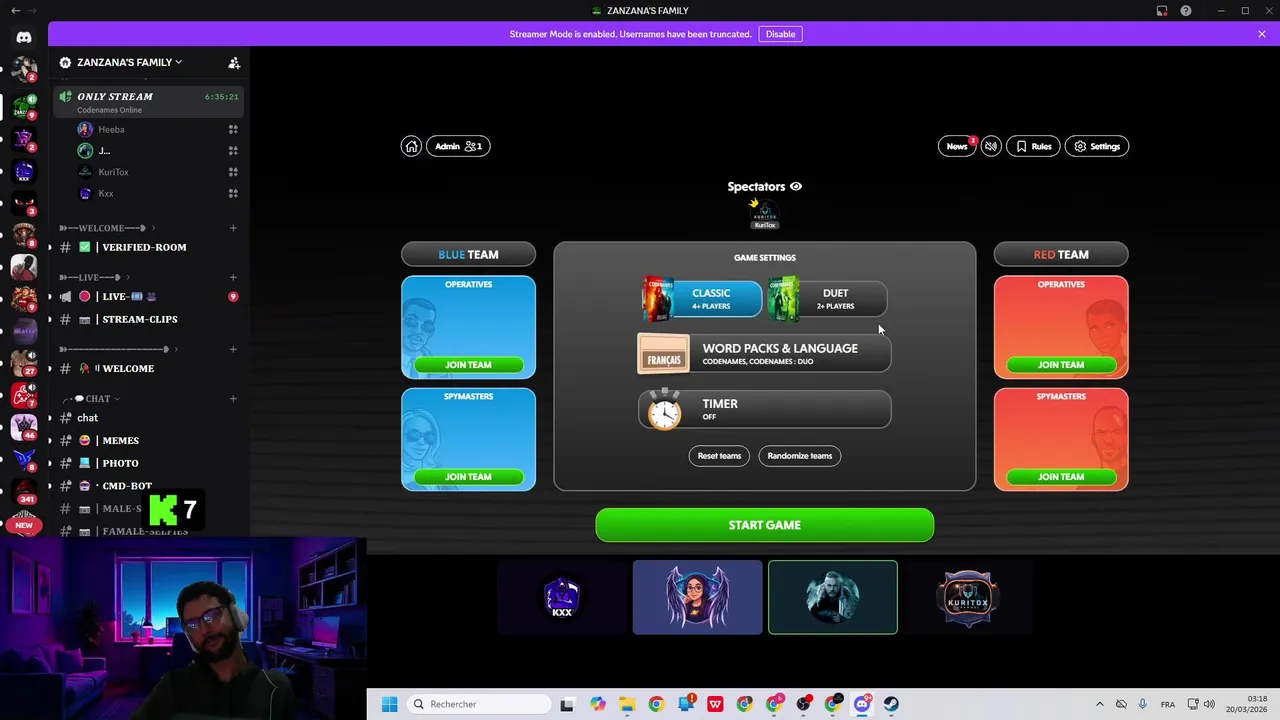Collapse the WELCOME category

click(x=108, y=228)
